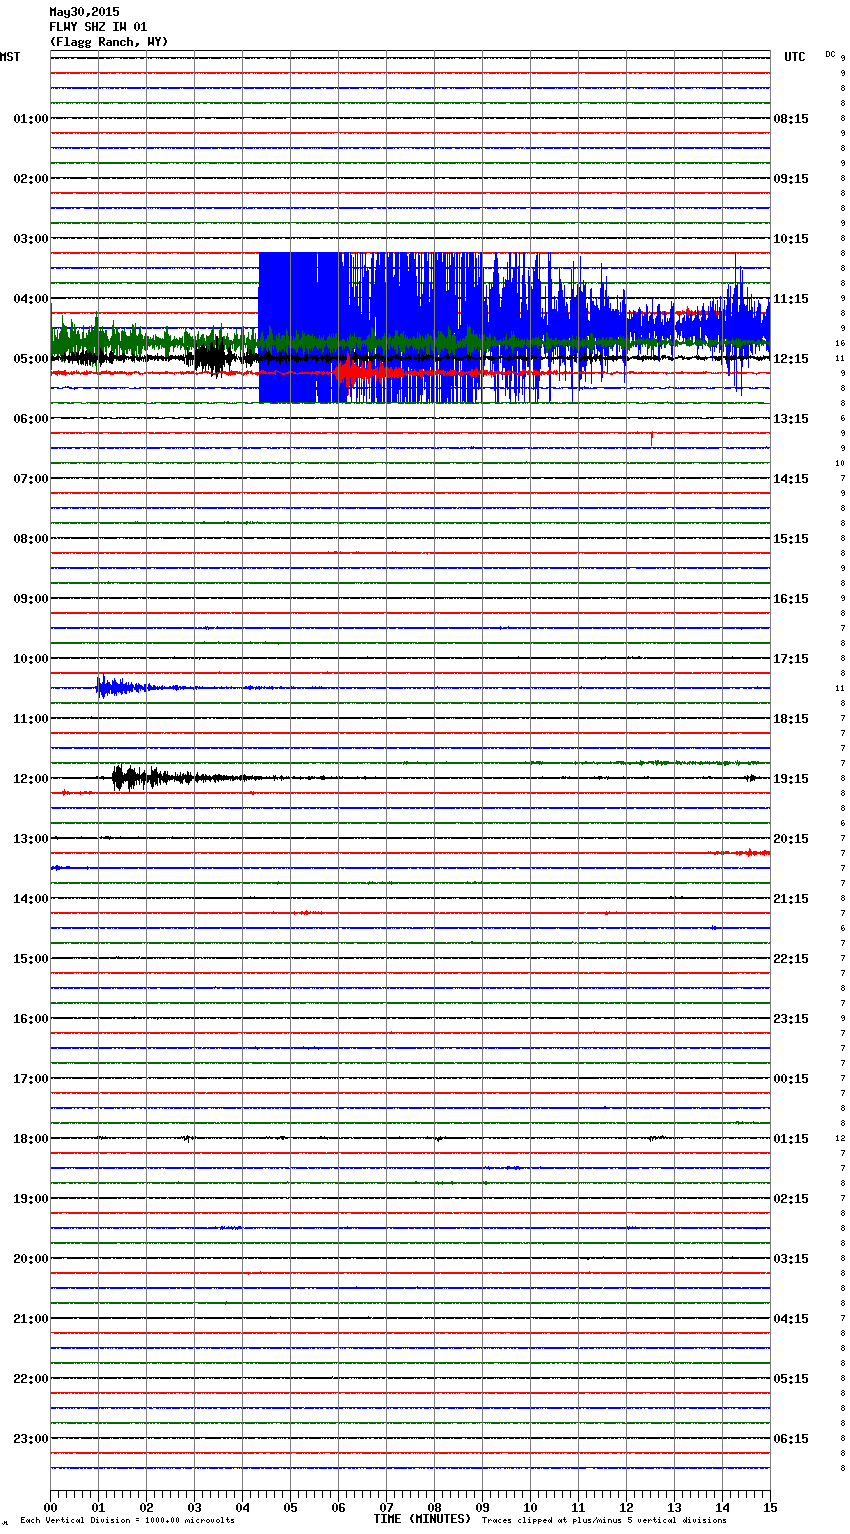Screen dimensions: 850x1534
Task: Click the red spike on the 06:15 MST trace
Action: pyautogui.click(x=652, y=437)
